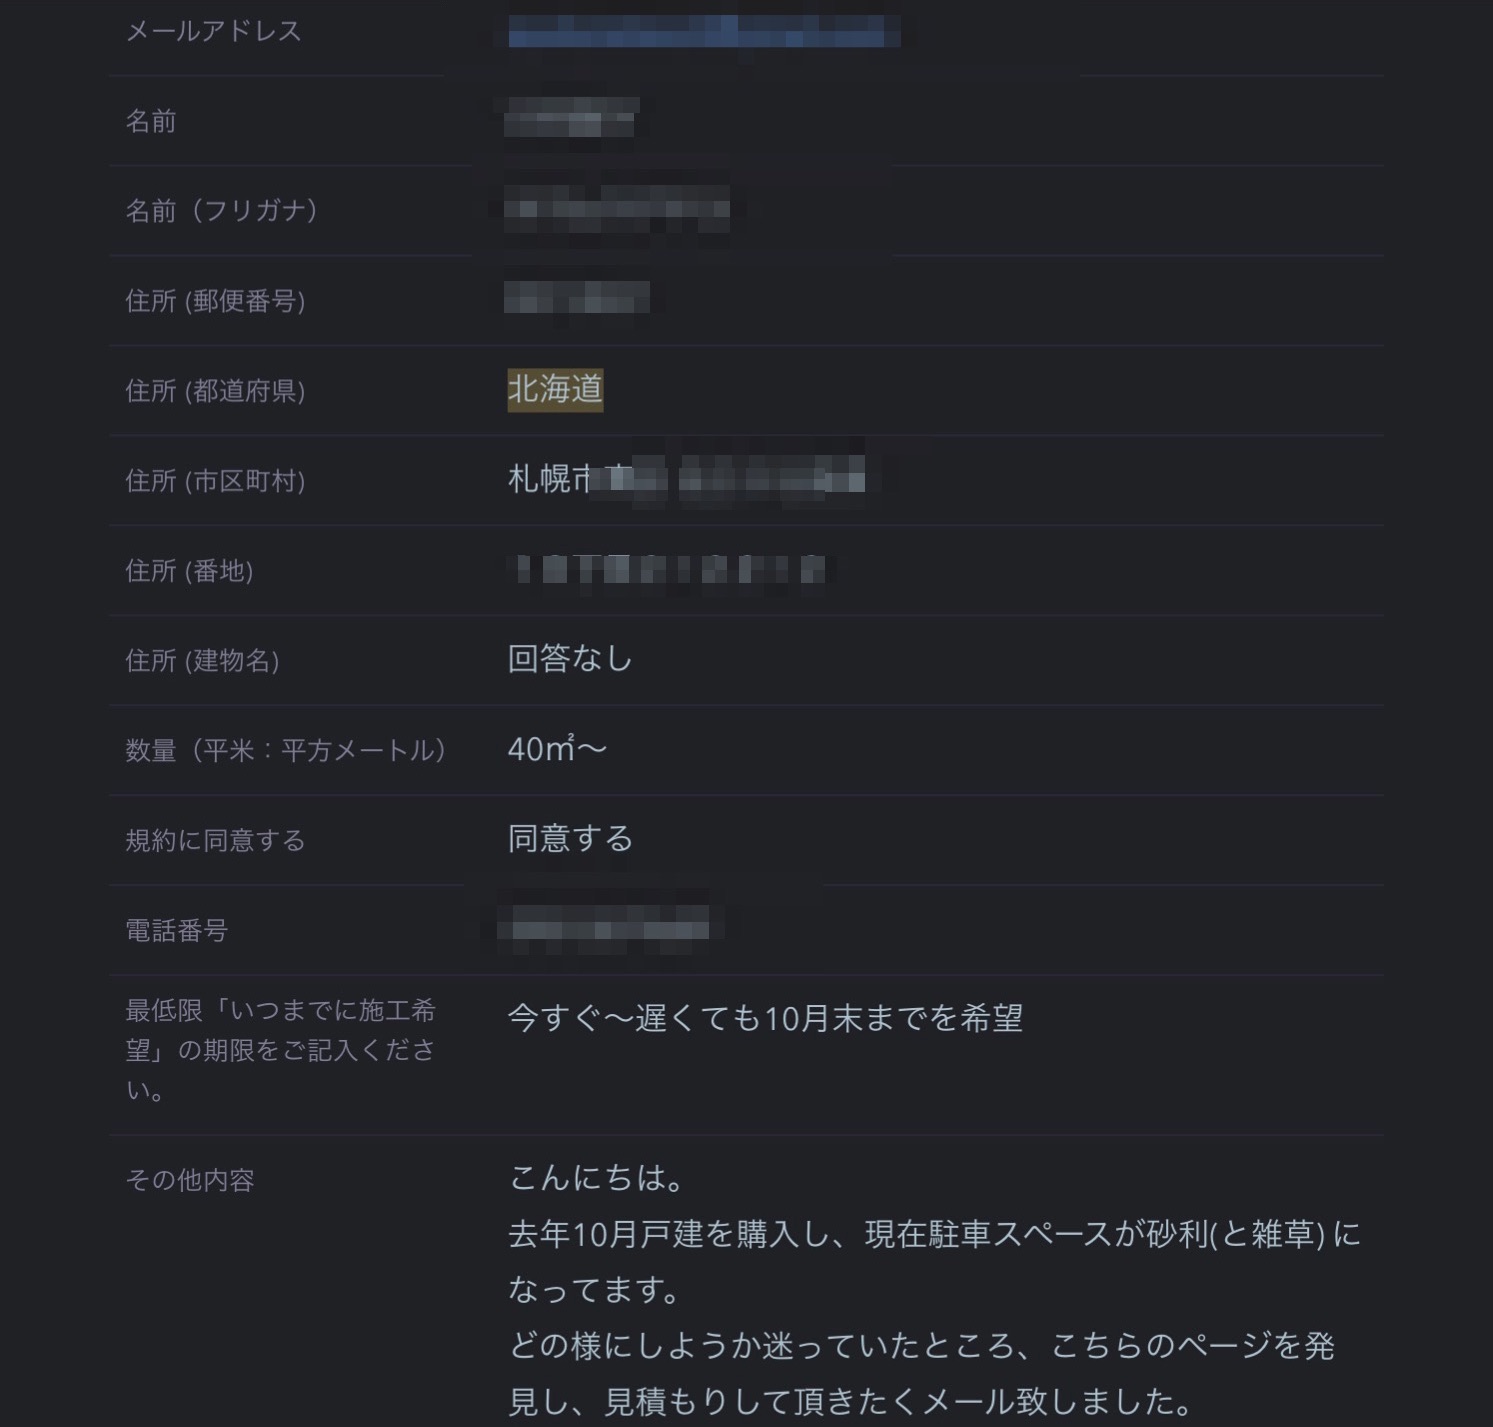The height and width of the screenshot is (1427, 1493).
Task: Click the 名前（フリガナ） row label
Action: pos(222,210)
